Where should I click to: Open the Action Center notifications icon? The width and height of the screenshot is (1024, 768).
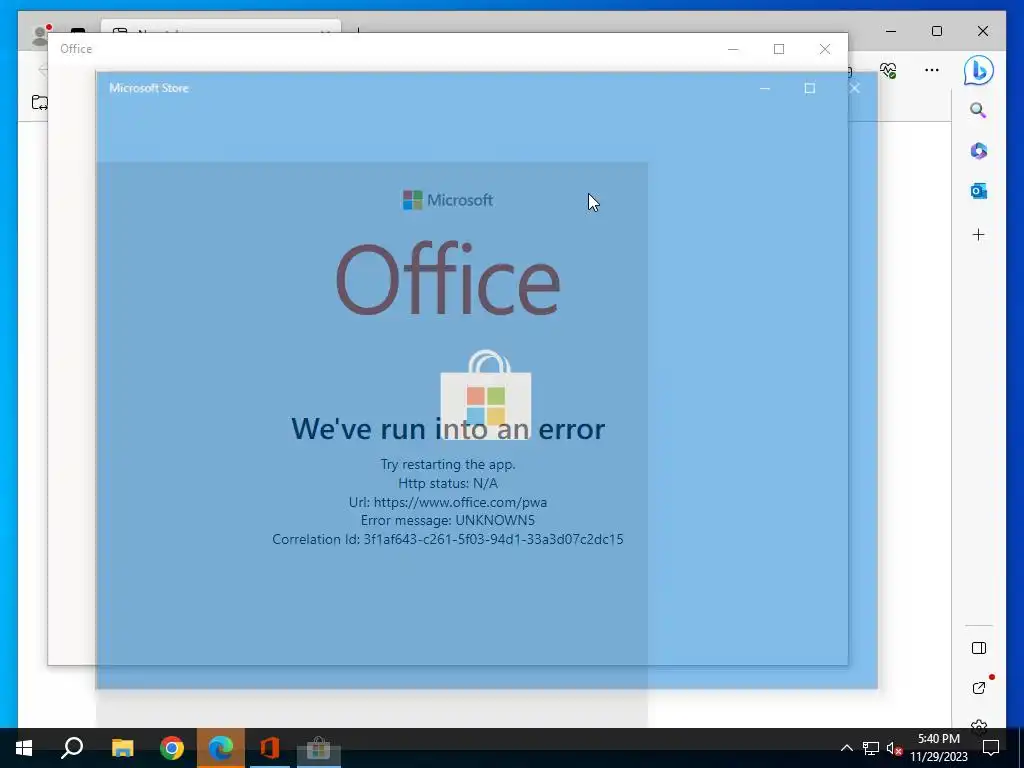coord(991,748)
